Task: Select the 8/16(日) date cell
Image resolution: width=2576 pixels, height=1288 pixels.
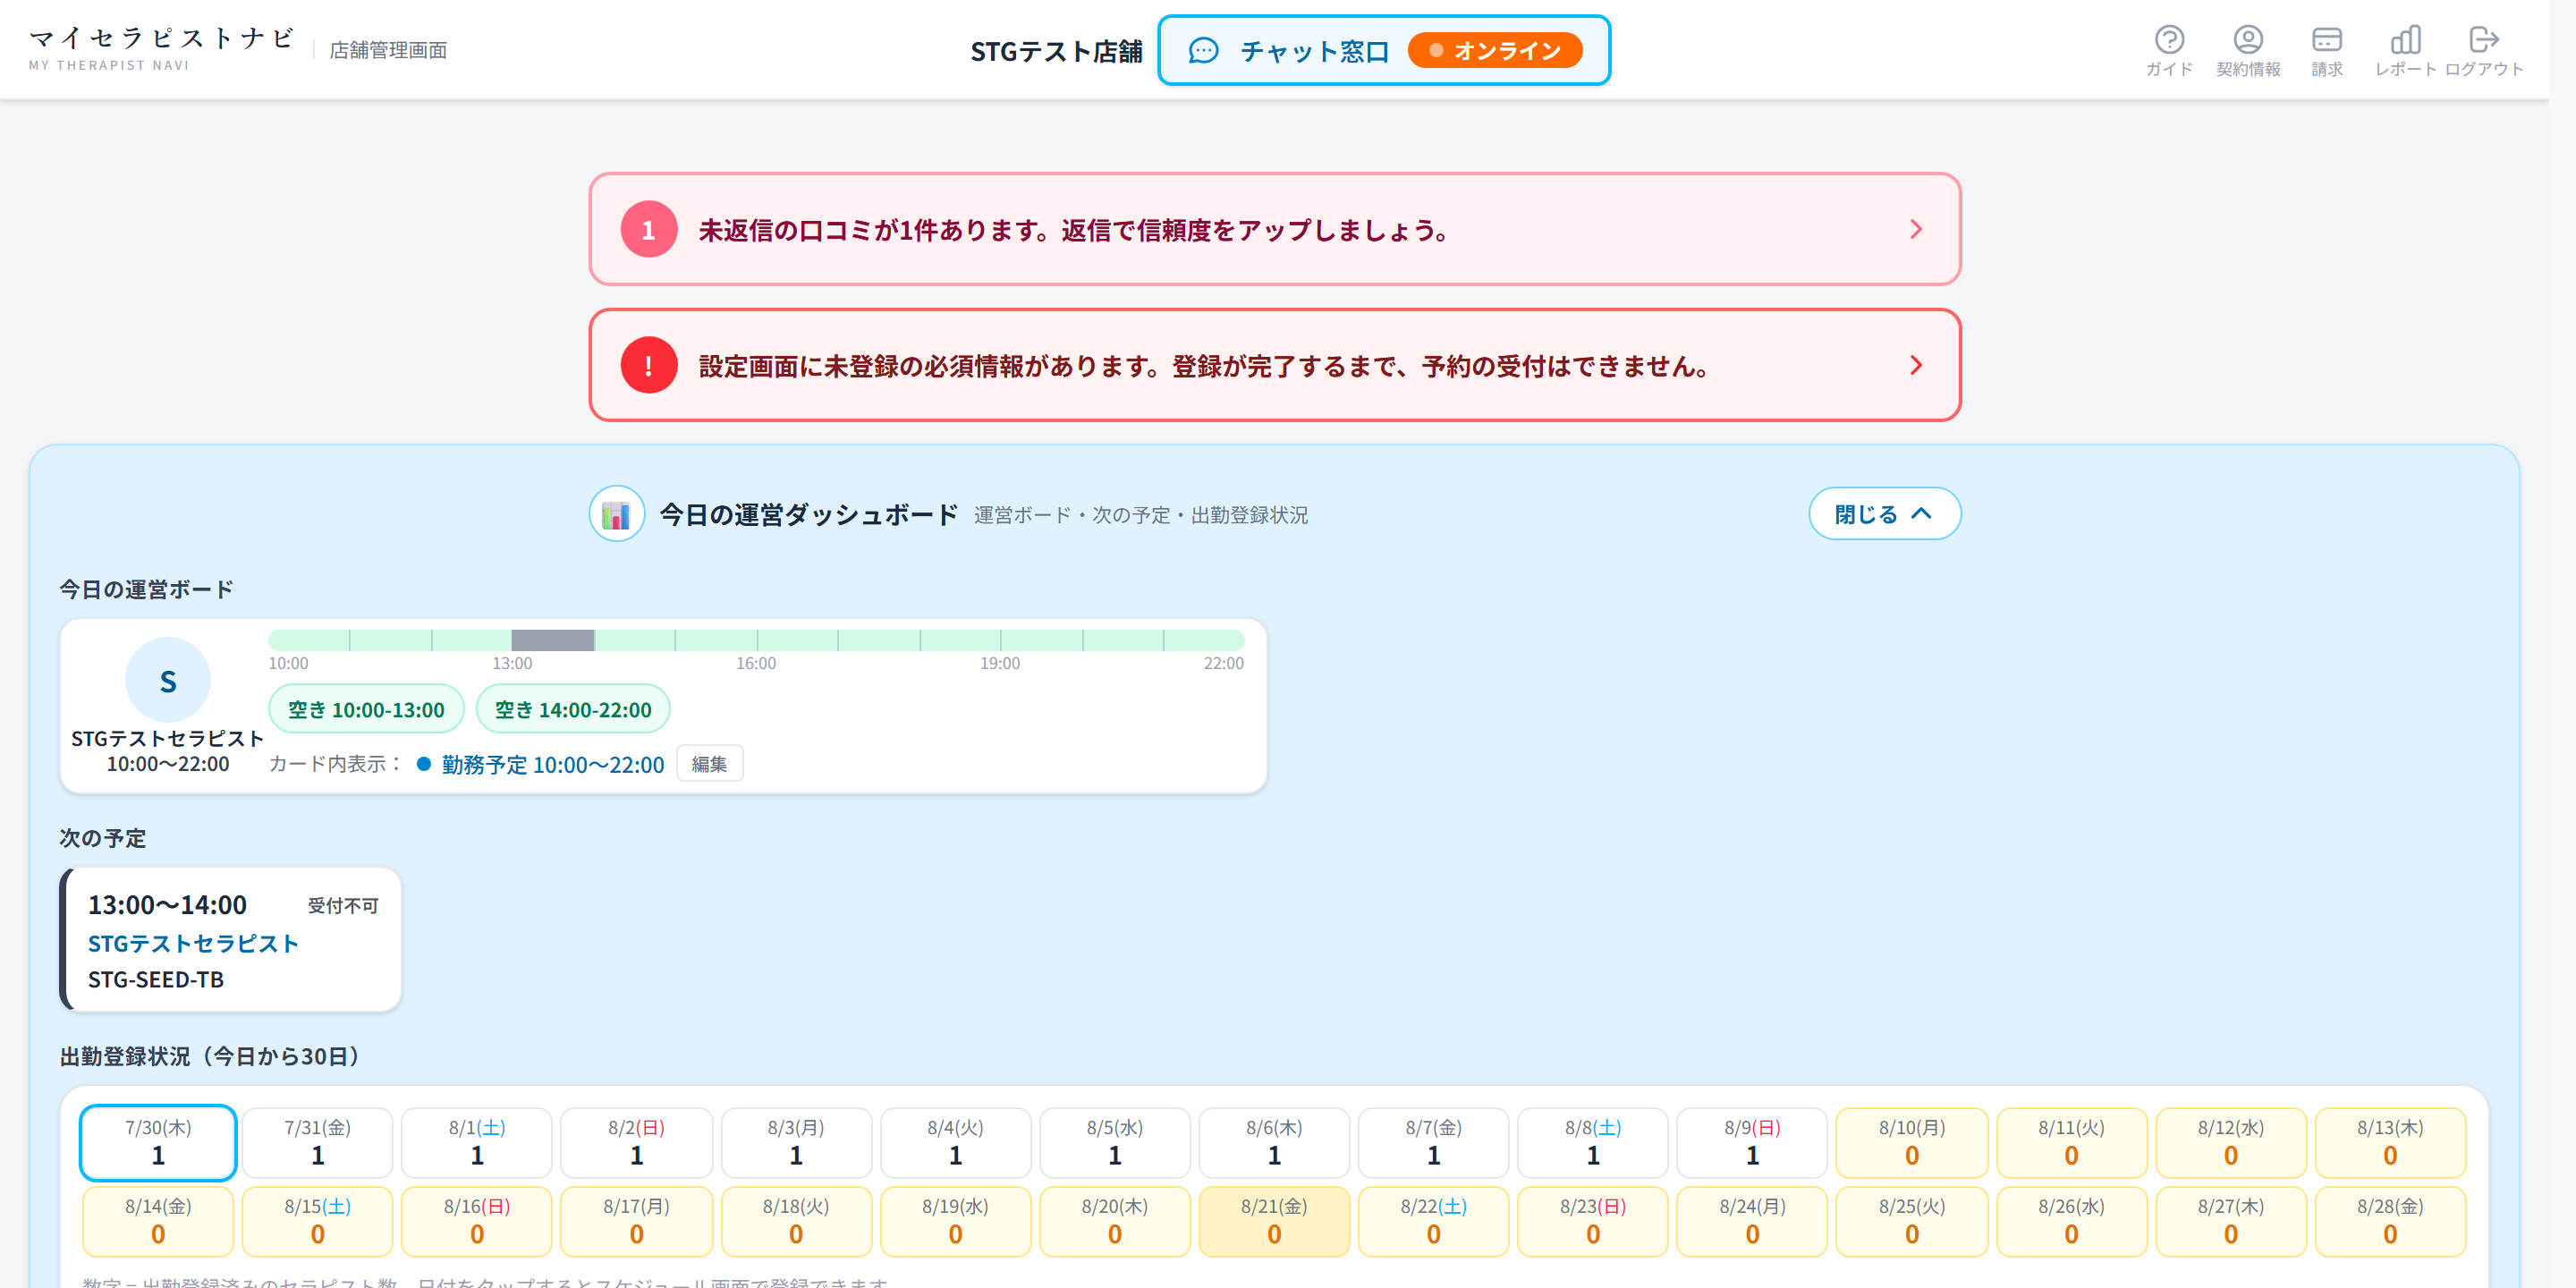Action: (477, 1221)
